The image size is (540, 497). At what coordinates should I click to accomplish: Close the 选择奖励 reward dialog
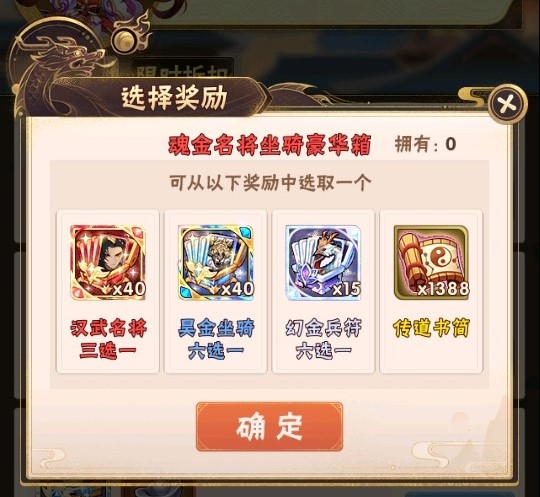[508, 103]
